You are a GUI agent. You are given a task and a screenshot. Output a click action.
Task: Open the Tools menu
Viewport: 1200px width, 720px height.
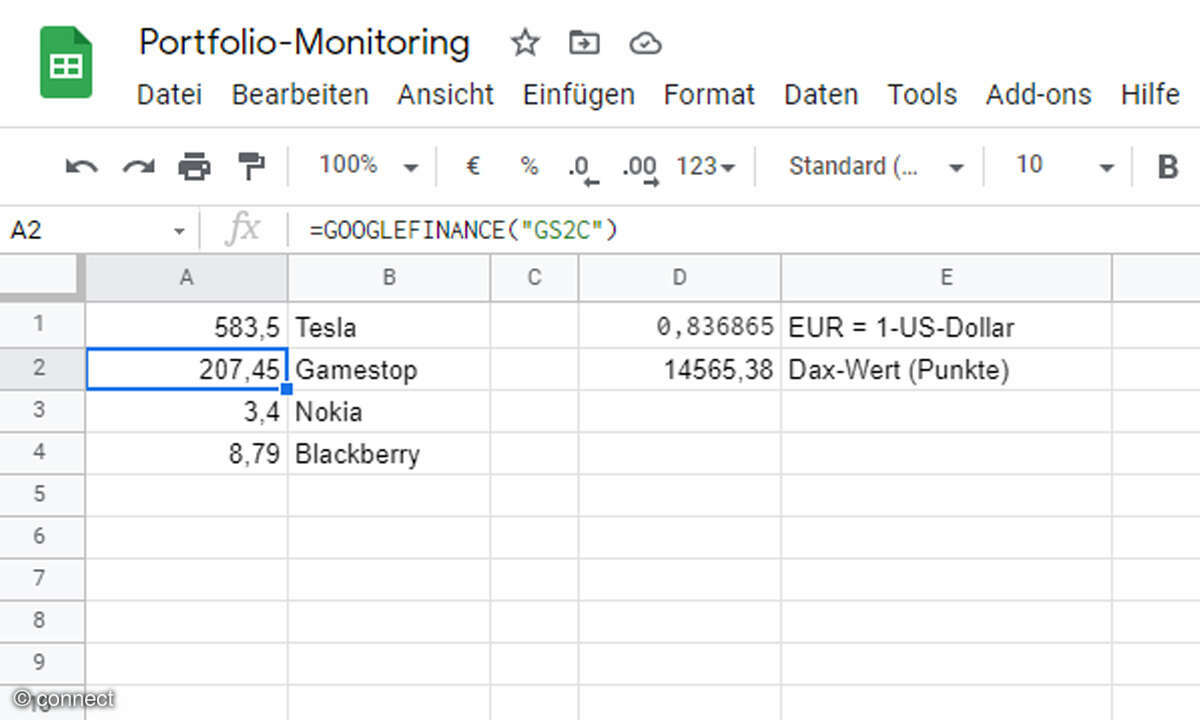(922, 95)
